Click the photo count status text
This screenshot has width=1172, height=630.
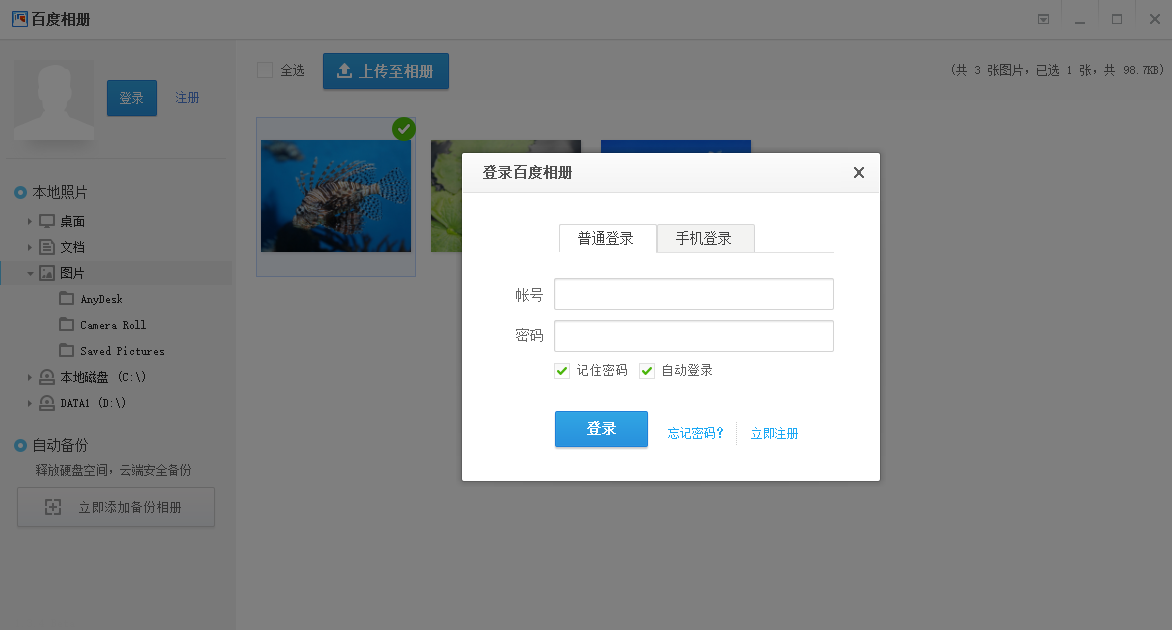[1057, 70]
